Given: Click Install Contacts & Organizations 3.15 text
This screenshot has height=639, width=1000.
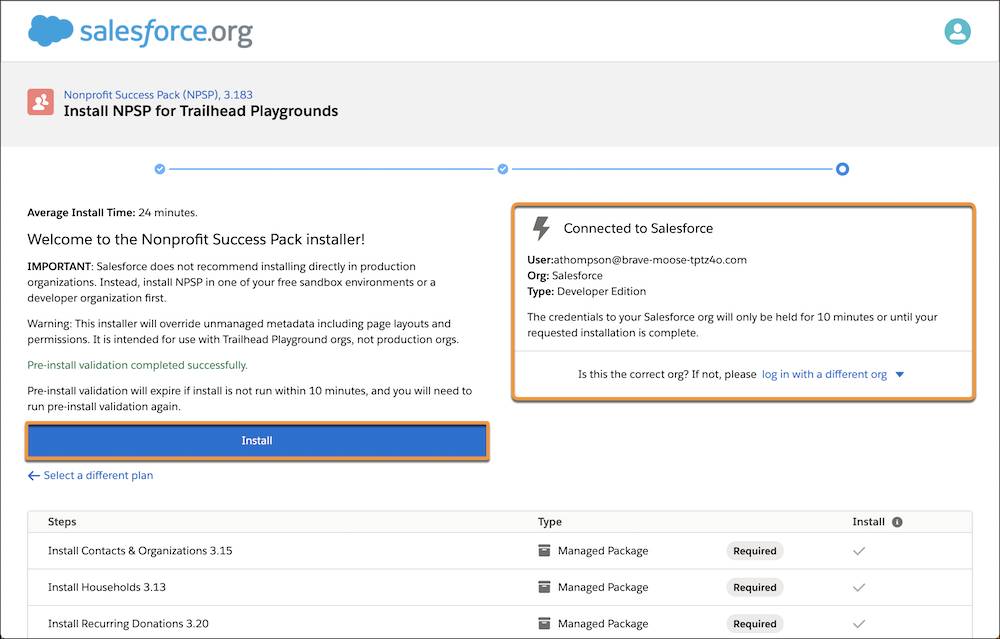Looking at the screenshot, I should pyautogui.click(x=140, y=550).
